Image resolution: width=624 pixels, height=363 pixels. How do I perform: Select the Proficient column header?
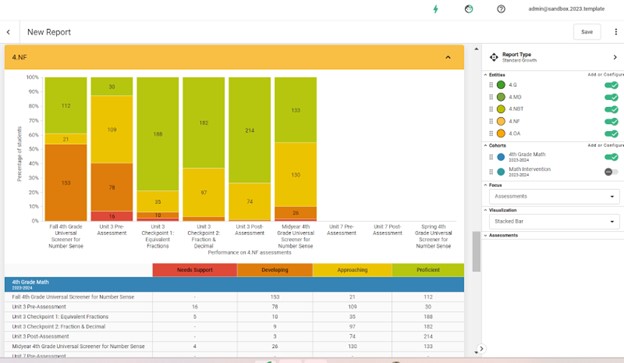[x=428, y=270]
